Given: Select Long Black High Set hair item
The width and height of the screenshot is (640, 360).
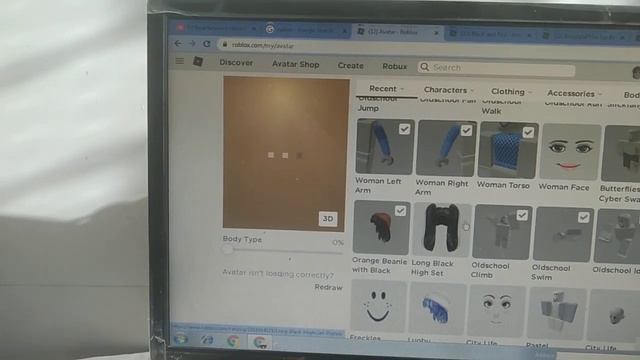Looking at the screenshot, I should pyautogui.click(x=441, y=229).
